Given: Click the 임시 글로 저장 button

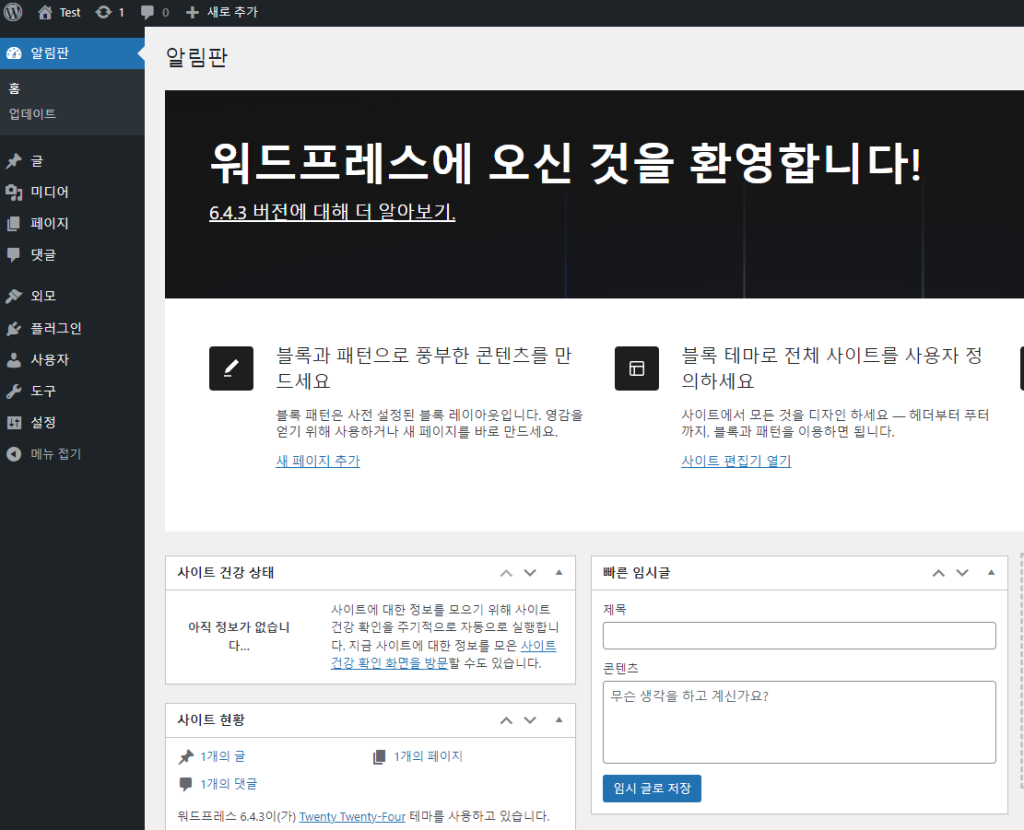Looking at the screenshot, I should pyautogui.click(x=652, y=788).
